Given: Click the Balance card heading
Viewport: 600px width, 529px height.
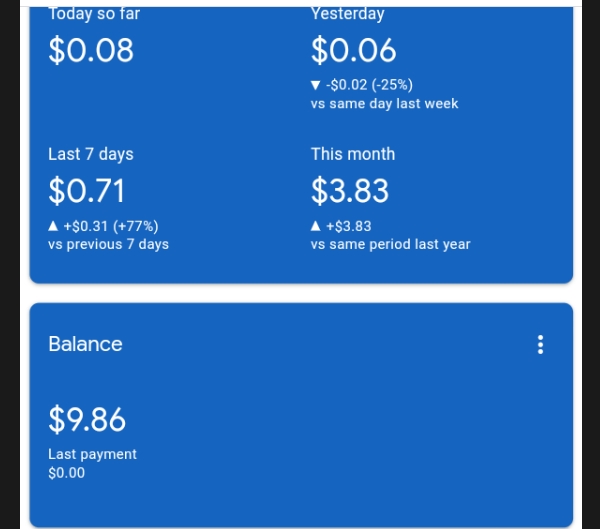Looking at the screenshot, I should tap(85, 344).
